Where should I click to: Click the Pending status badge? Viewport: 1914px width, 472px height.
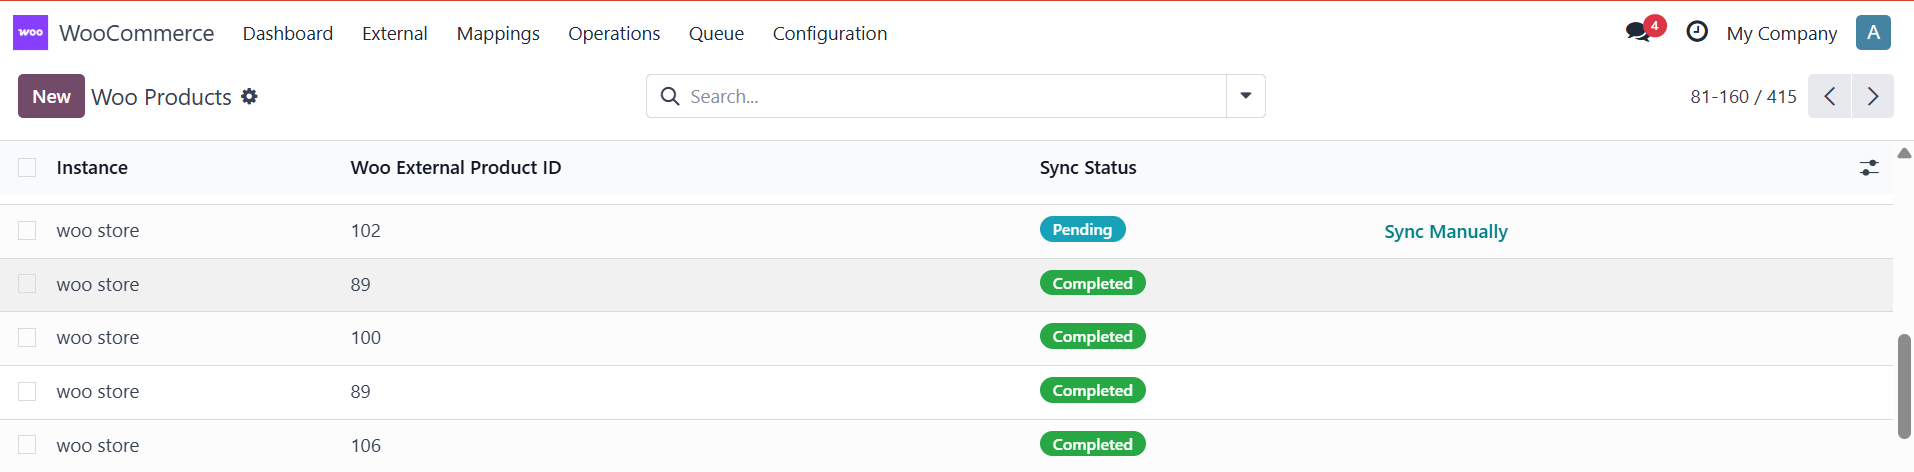1082,229
